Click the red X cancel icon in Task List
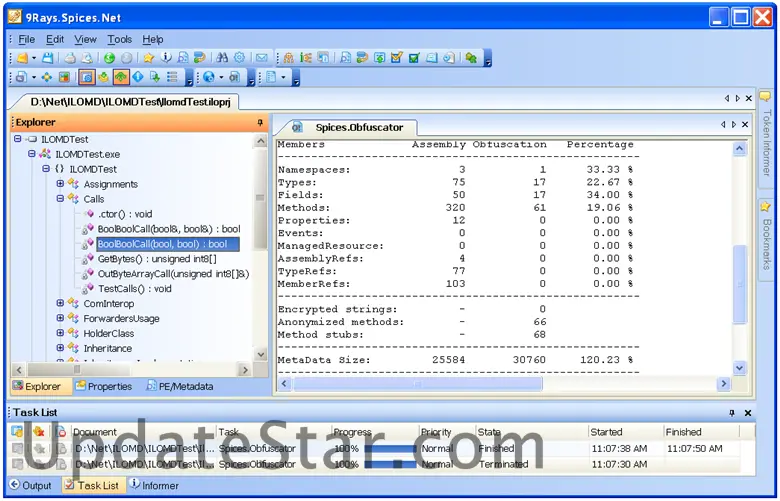 pyautogui.click(x=39, y=431)
